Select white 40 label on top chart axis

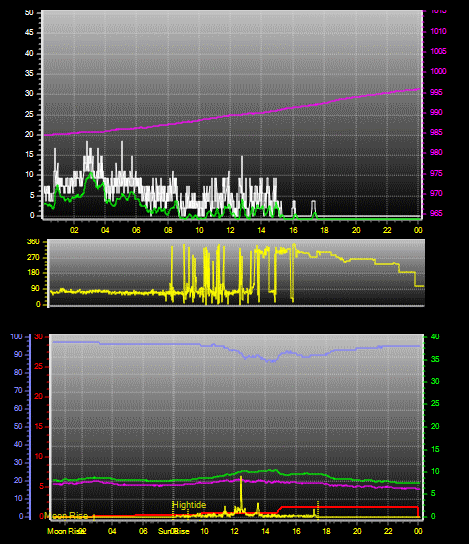29,53
